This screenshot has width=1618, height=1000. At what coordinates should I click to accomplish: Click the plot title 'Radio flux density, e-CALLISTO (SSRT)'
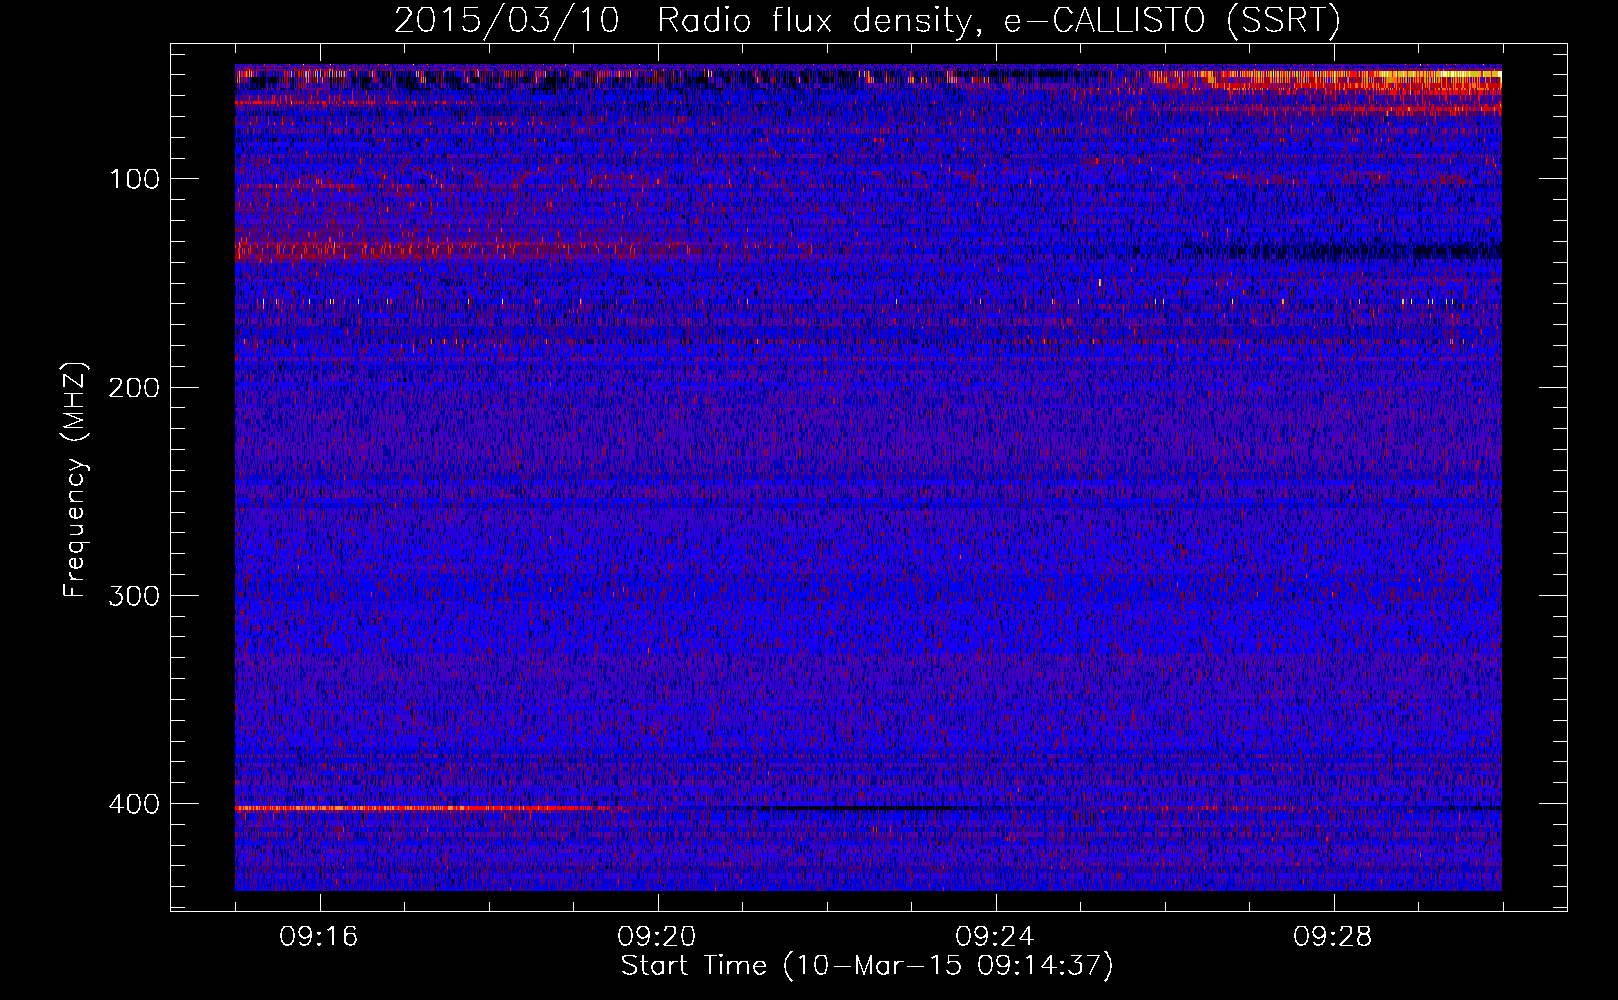coord(999,21)
